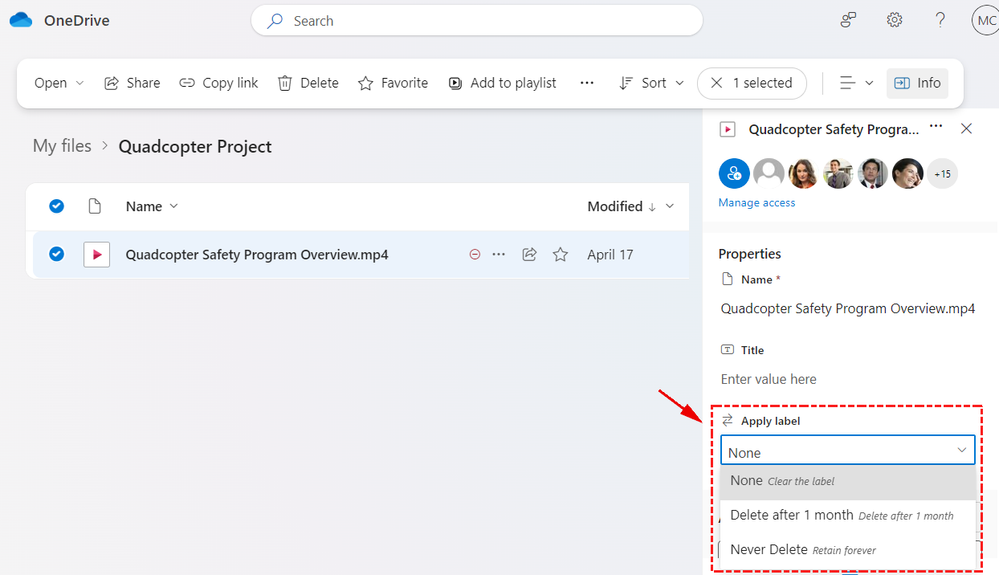Click the +15 more people badge

pyautogui.click(x=942, y=173)
